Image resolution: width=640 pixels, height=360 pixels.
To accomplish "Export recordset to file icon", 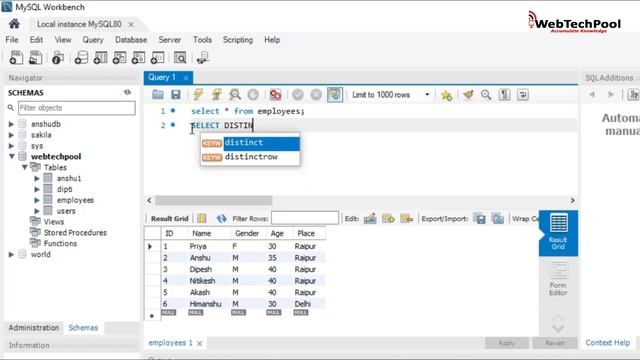I will (480, 218).
